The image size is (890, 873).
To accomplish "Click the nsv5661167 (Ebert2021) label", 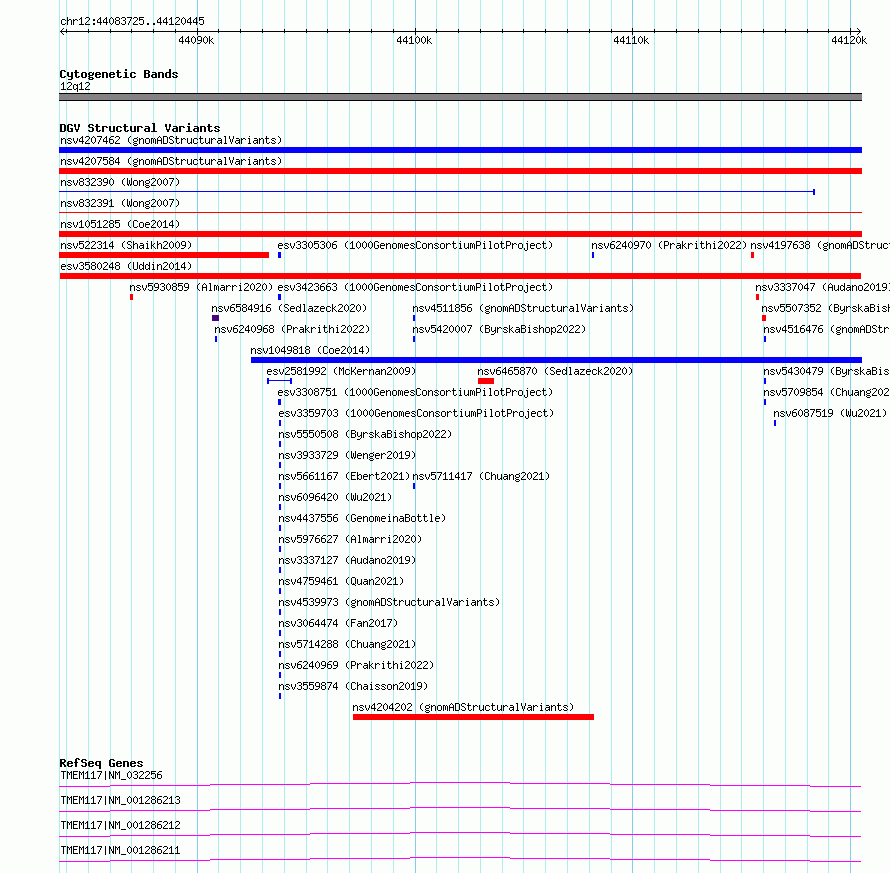I will tap(344, 476).
